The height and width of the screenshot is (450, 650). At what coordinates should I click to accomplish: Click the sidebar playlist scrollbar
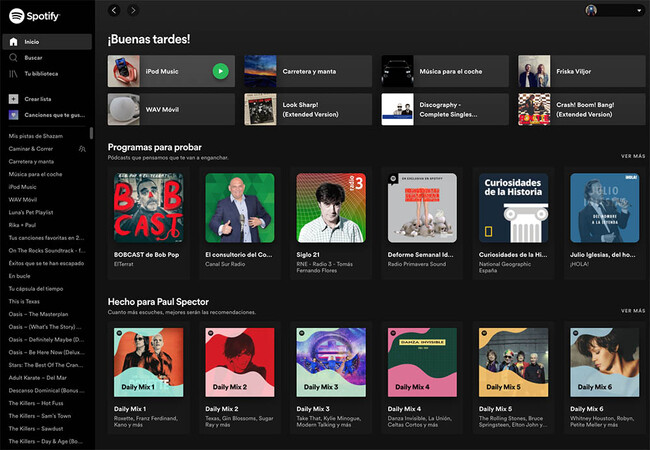coord(91,133)
